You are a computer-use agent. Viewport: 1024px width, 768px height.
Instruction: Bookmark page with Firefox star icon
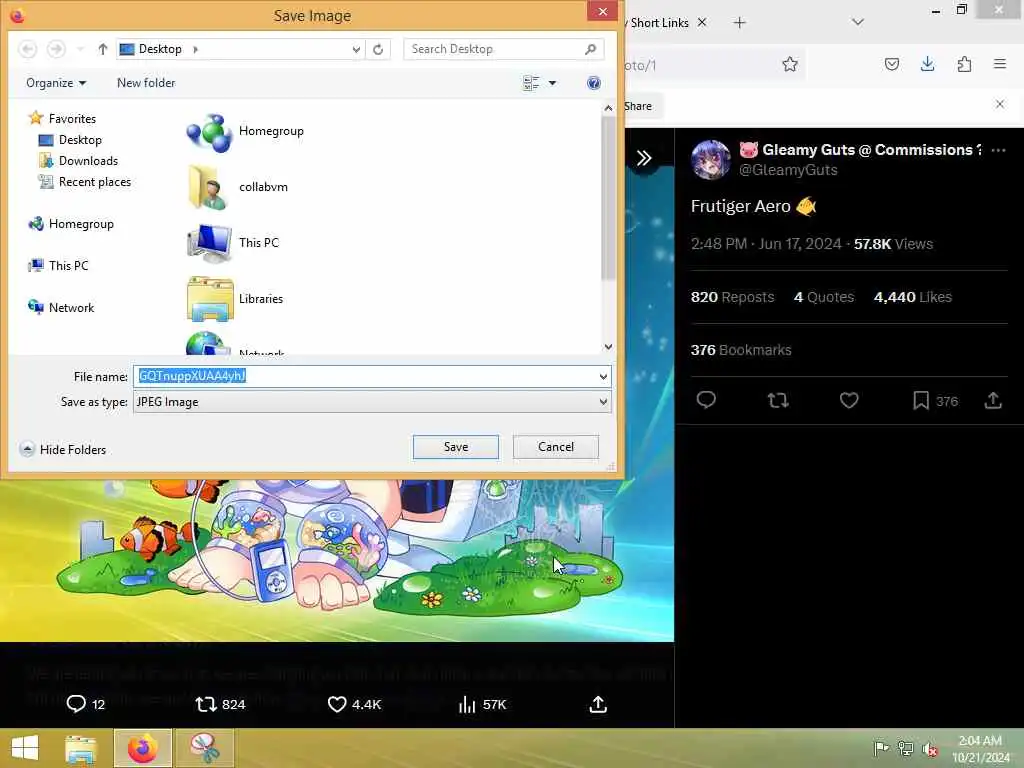[790, 64]
